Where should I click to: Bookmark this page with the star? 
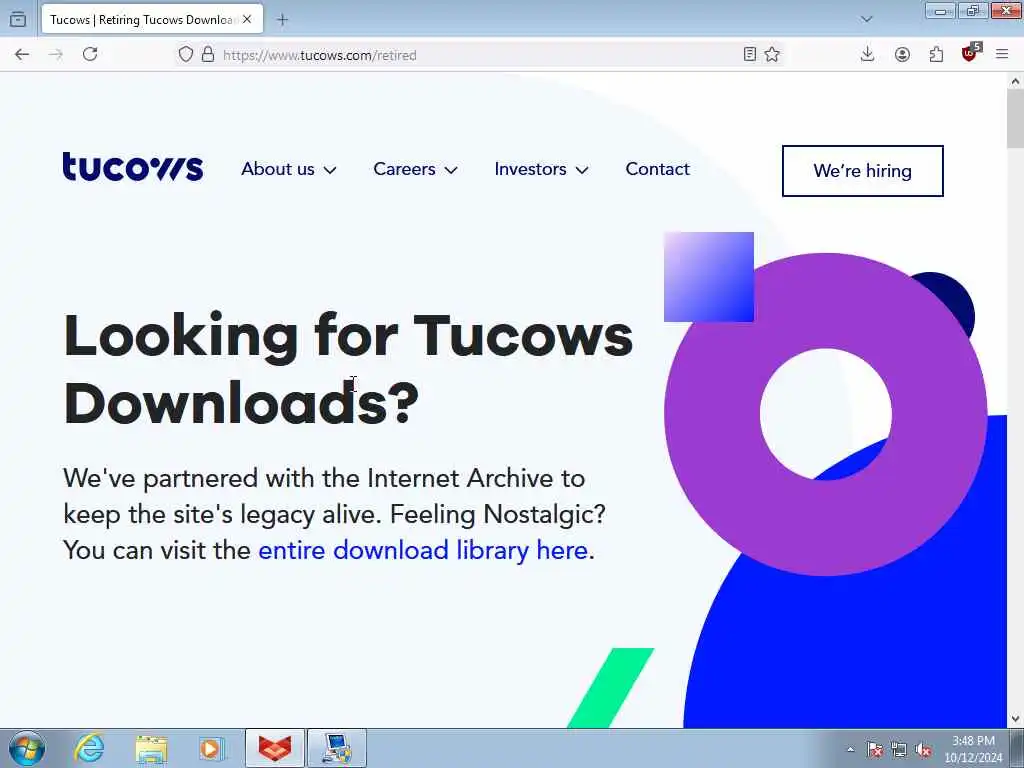(772, 54)
